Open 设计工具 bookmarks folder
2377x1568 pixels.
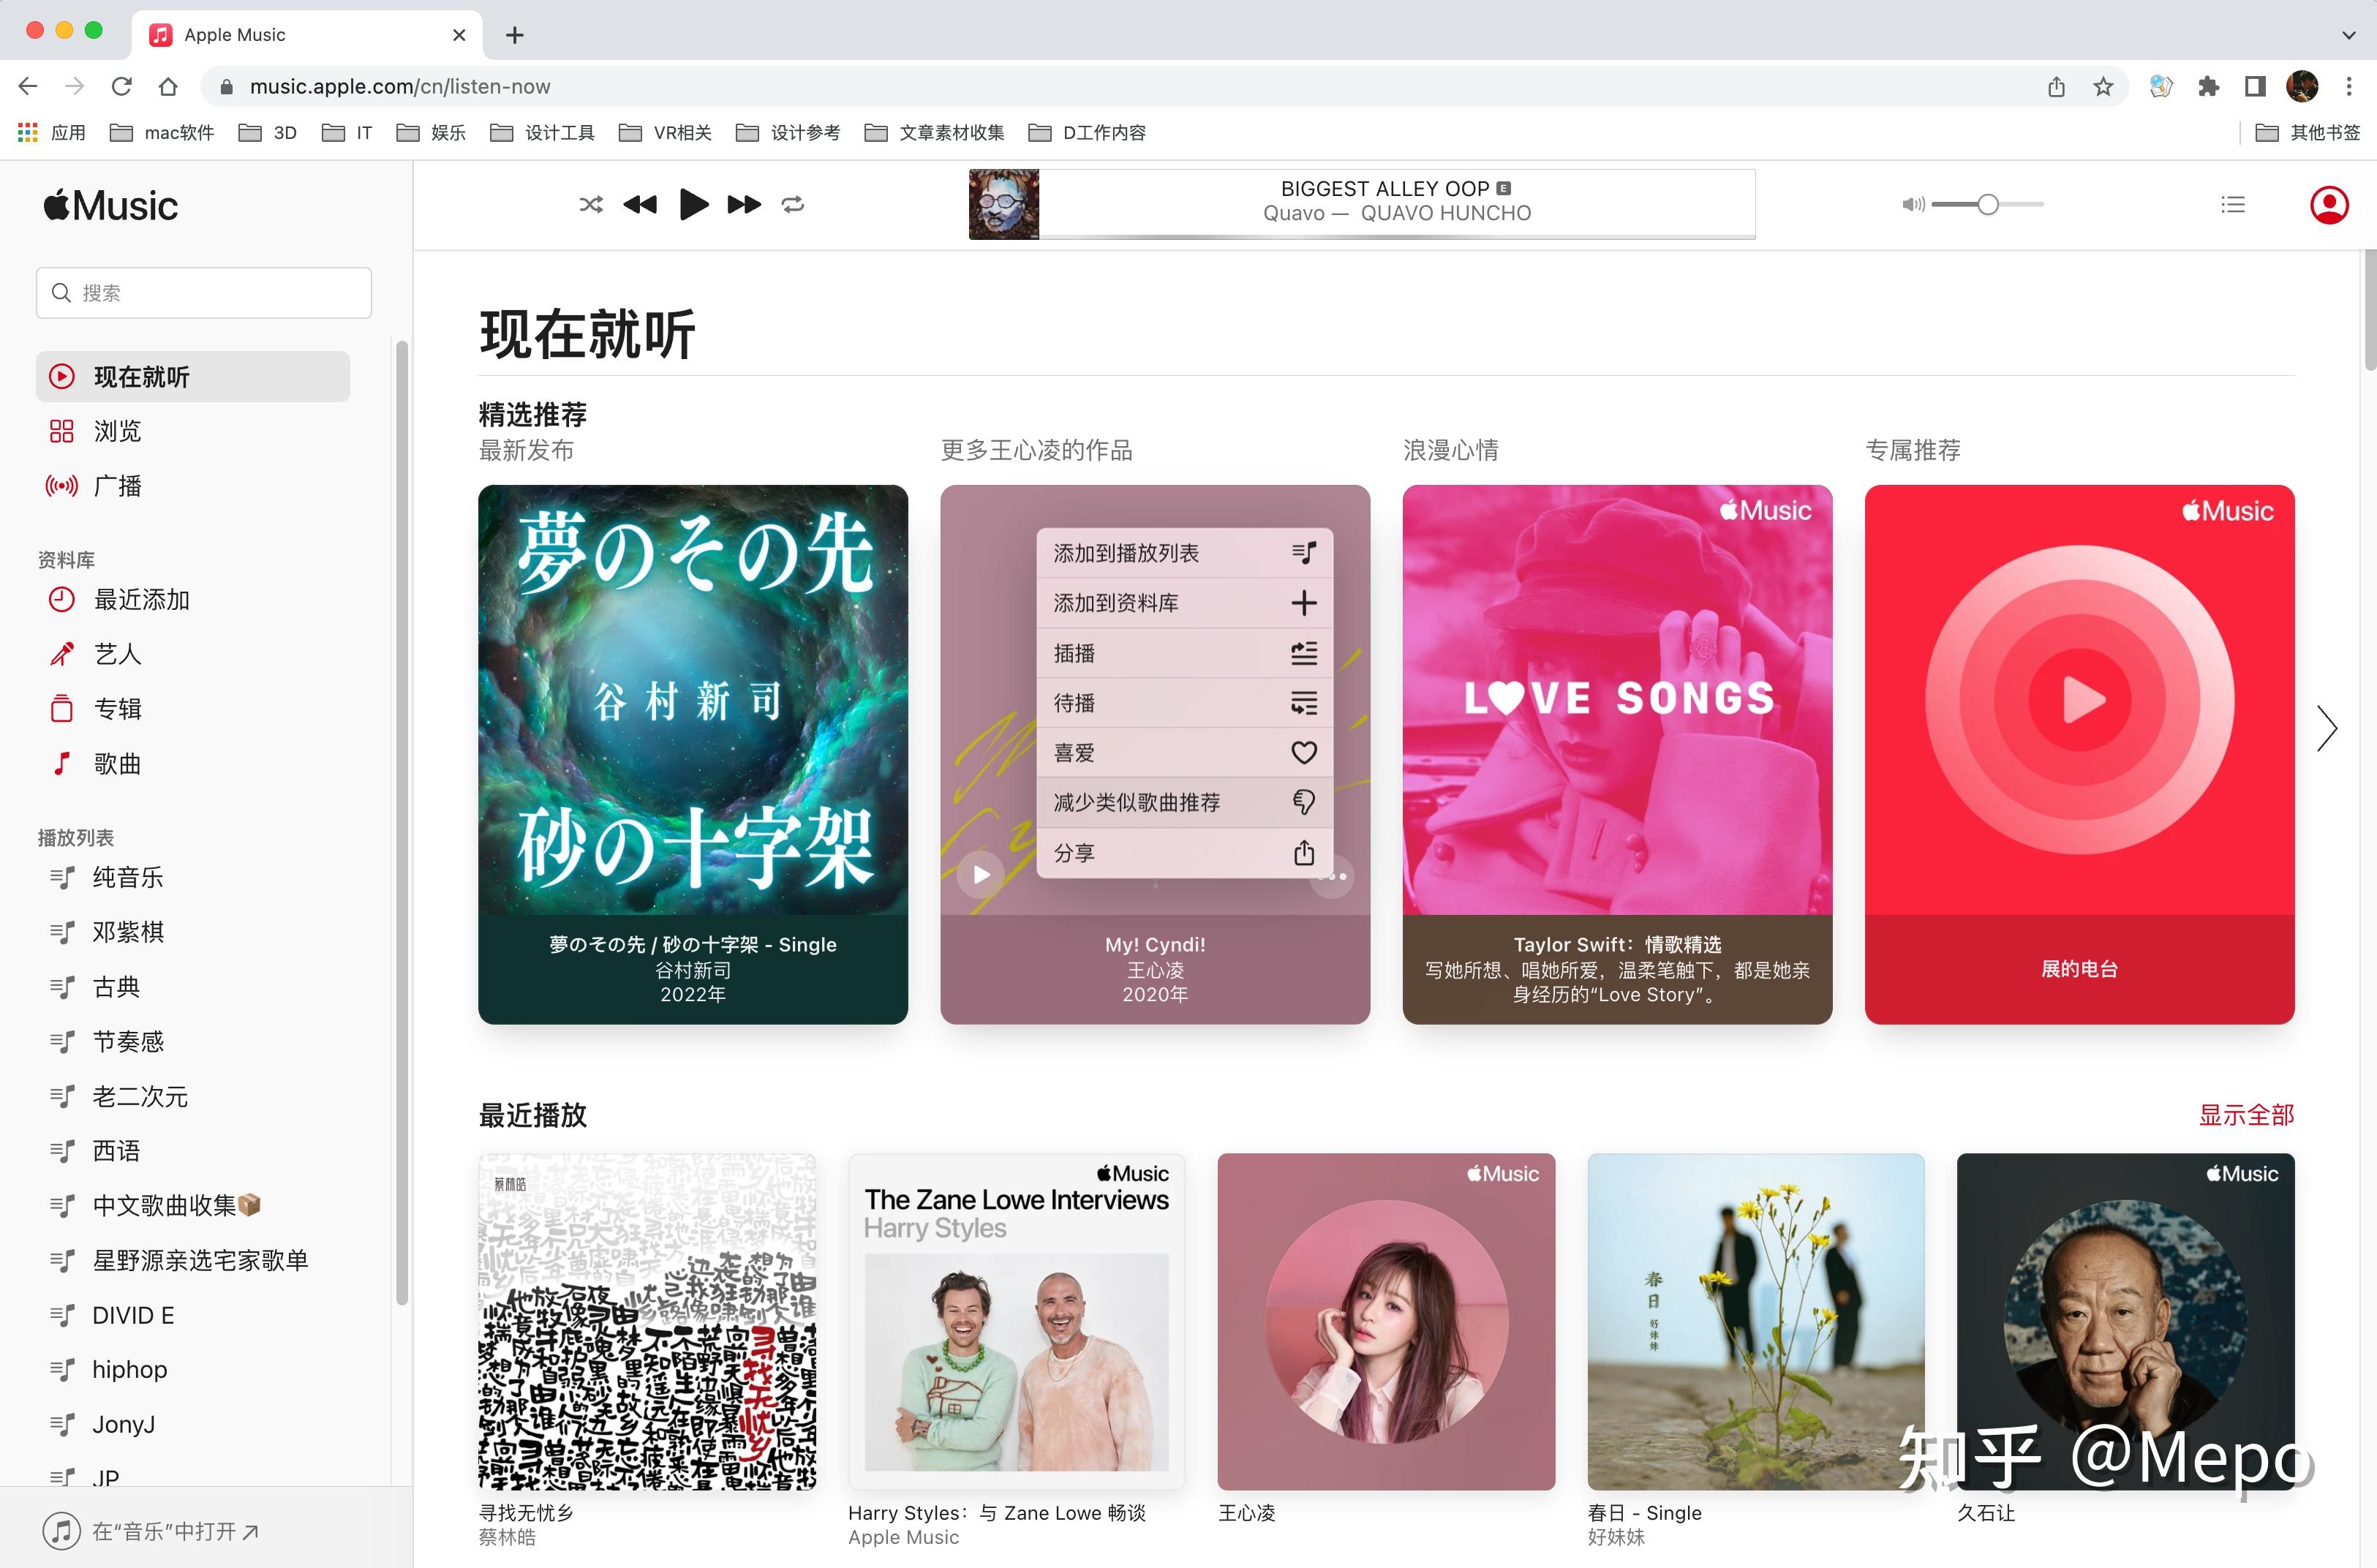click(542, 133)
